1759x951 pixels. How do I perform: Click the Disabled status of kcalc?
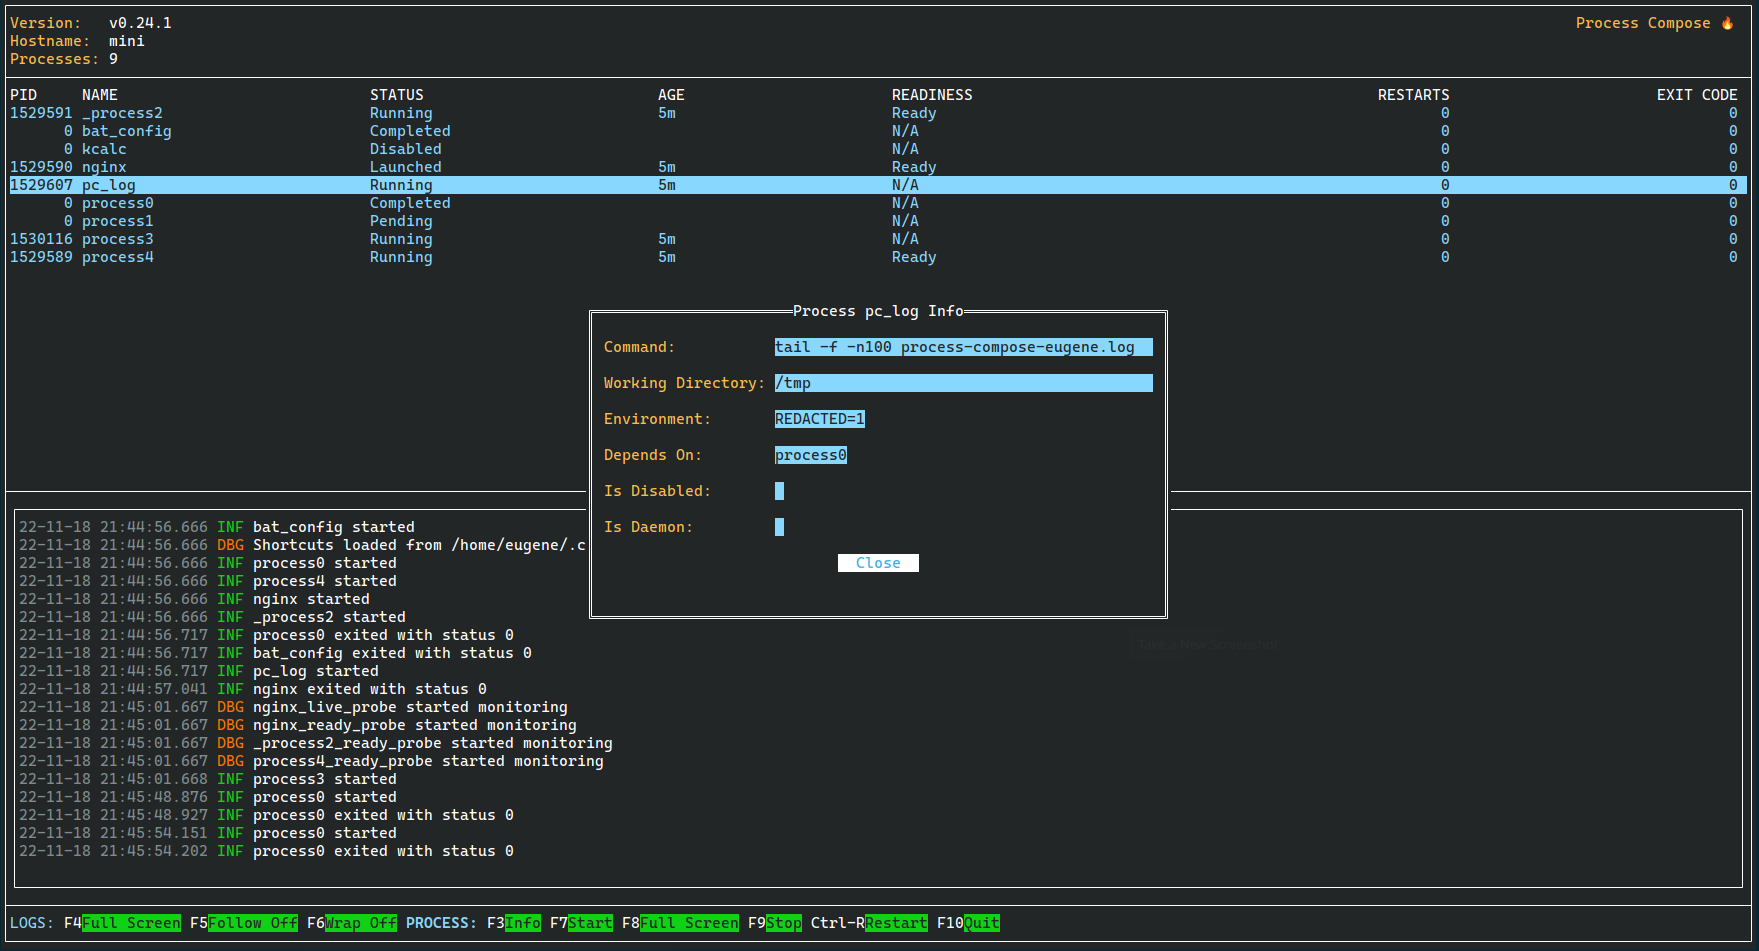coord(406,149)
